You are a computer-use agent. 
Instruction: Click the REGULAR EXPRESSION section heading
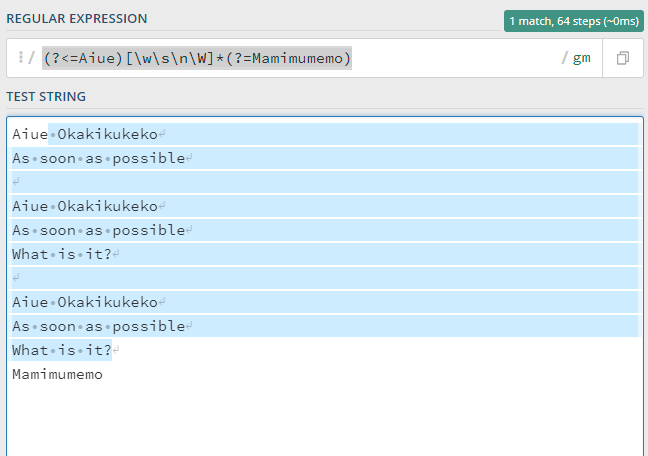pyautogui.click(x=77, y=19)
